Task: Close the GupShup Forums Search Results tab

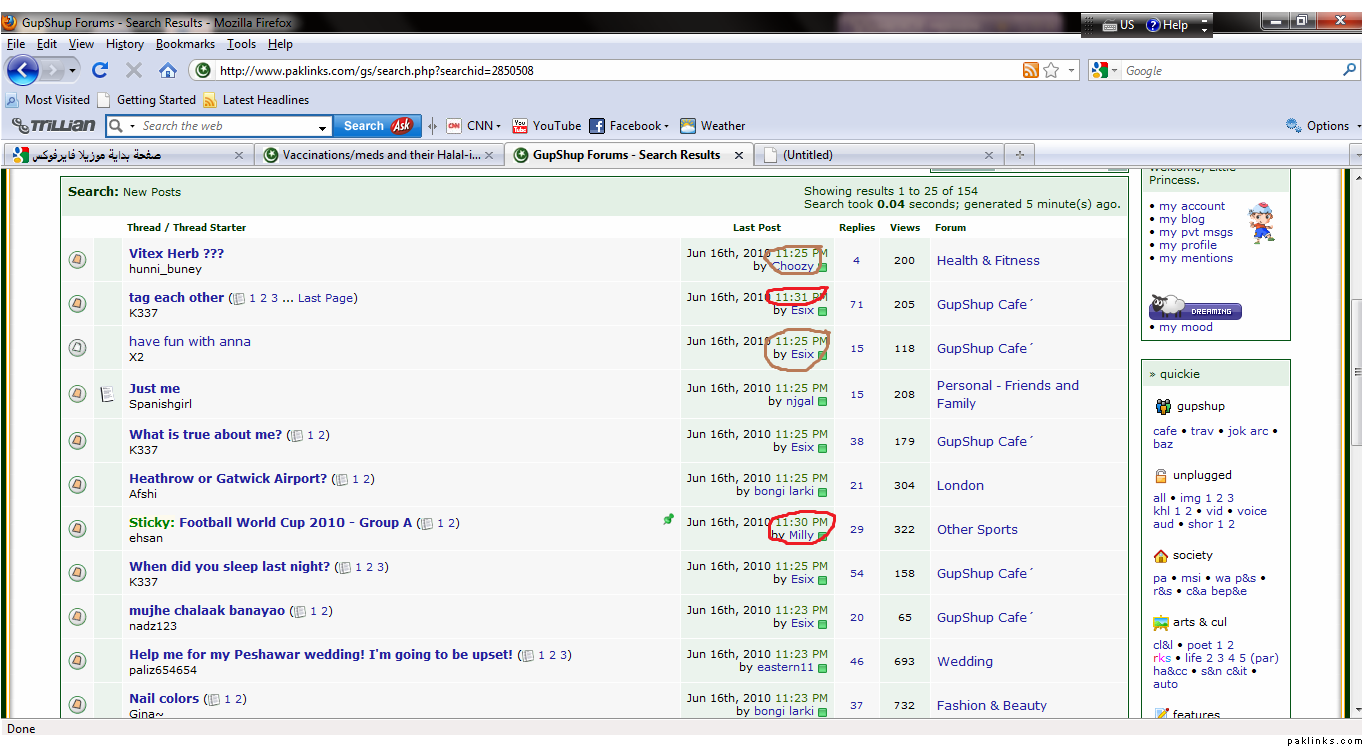Action: 739,155
